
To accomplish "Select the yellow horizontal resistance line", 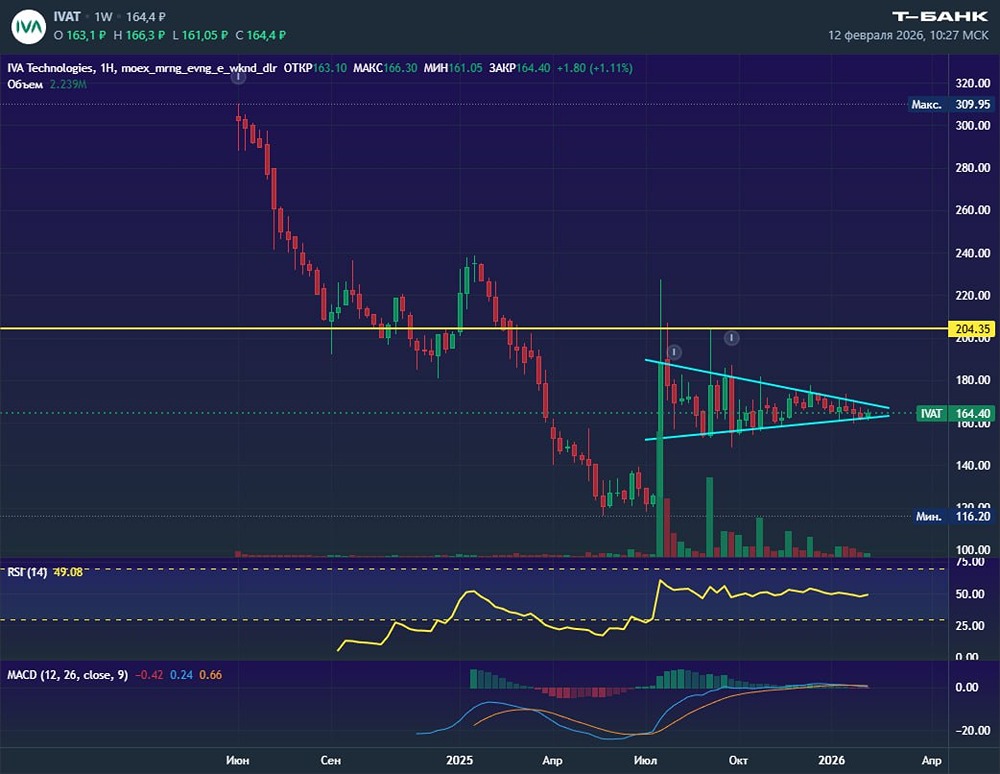I will pos(475,328).
